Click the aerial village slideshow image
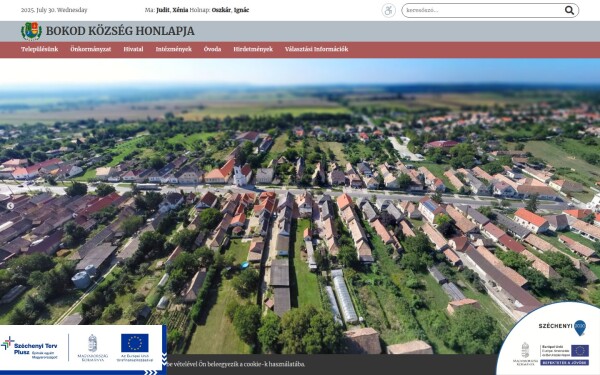This screenshot has height=375, width=600. click(300, 199)
